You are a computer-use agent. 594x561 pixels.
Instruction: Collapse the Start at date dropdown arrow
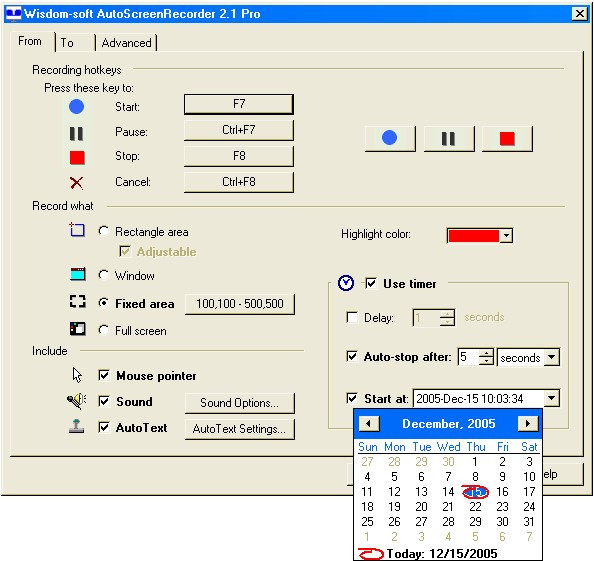pos(552,398)
